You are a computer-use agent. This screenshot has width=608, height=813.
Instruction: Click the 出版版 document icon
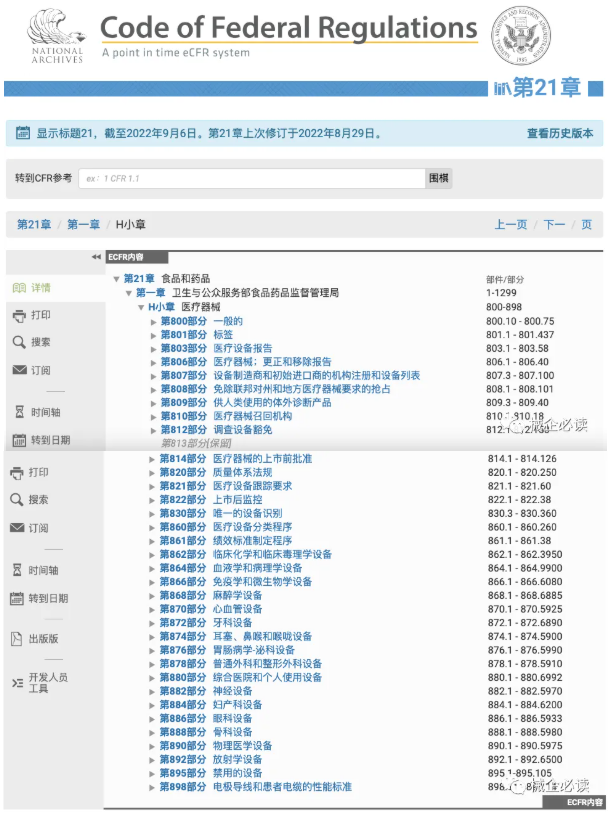click(17, 639)
